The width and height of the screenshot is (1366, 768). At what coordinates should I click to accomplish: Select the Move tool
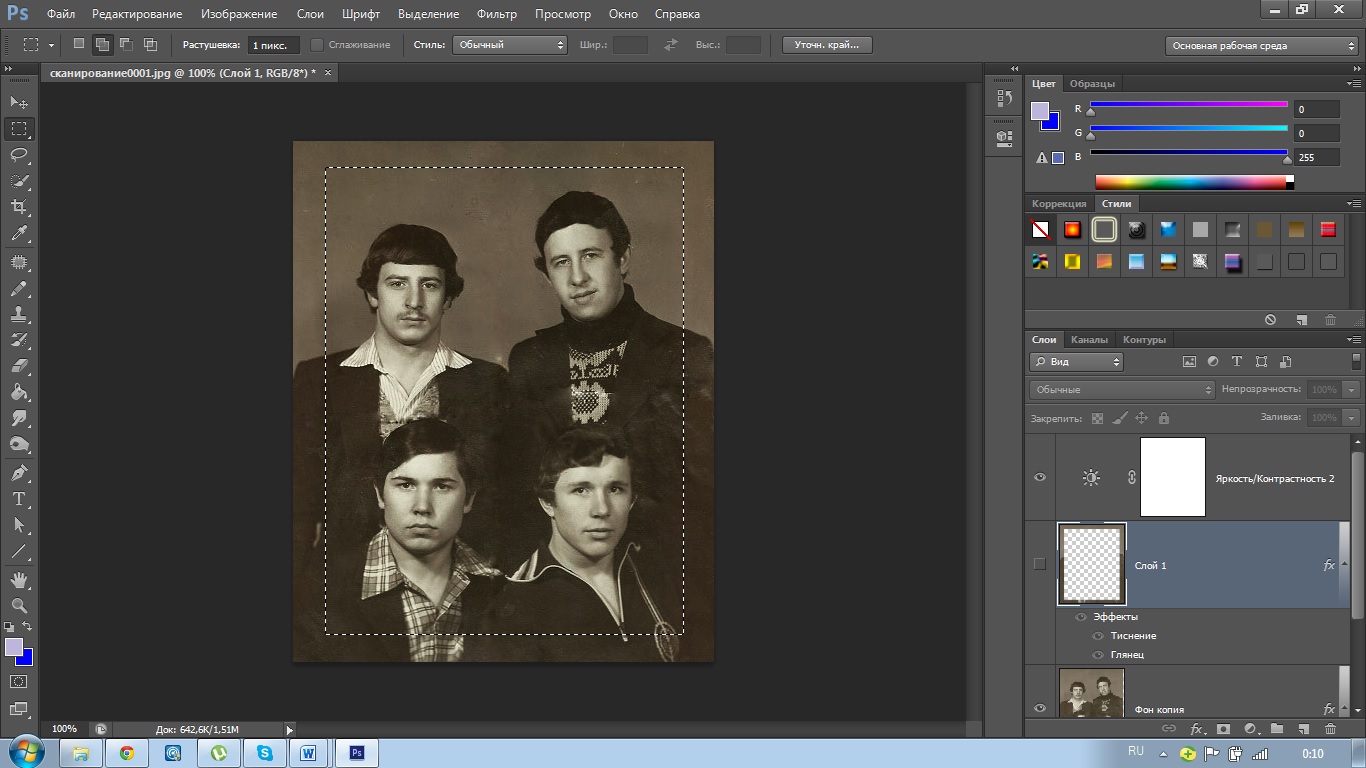pos(19,102)
